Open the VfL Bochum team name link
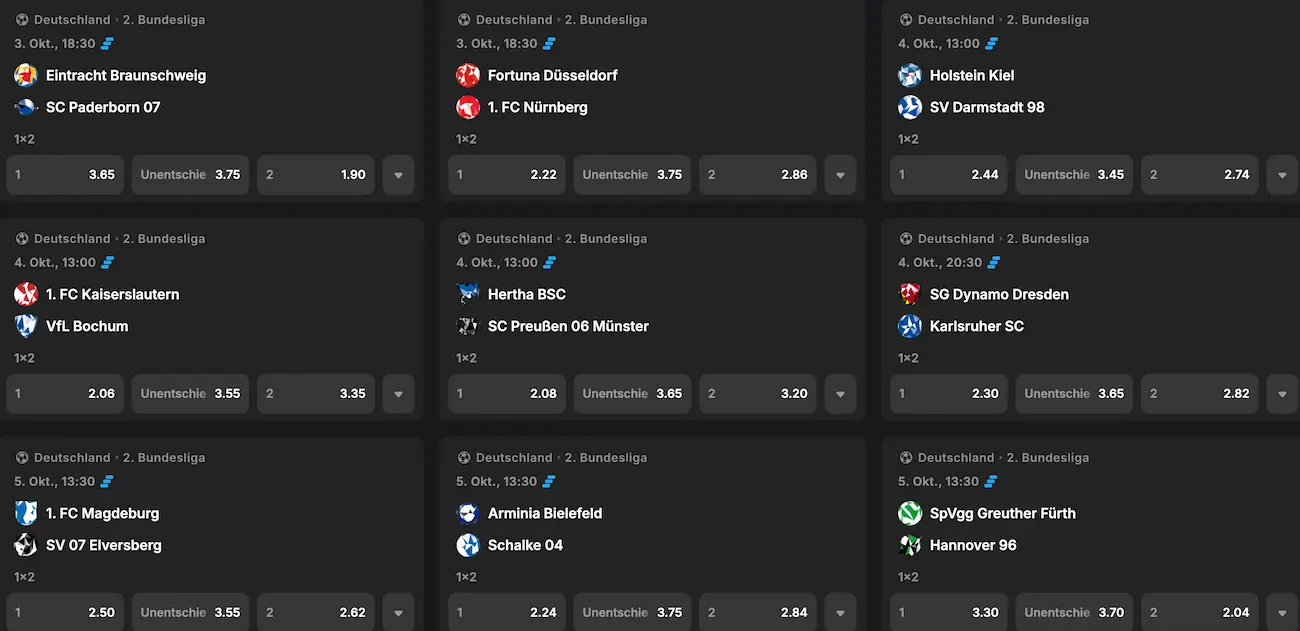 pos(87,326)
